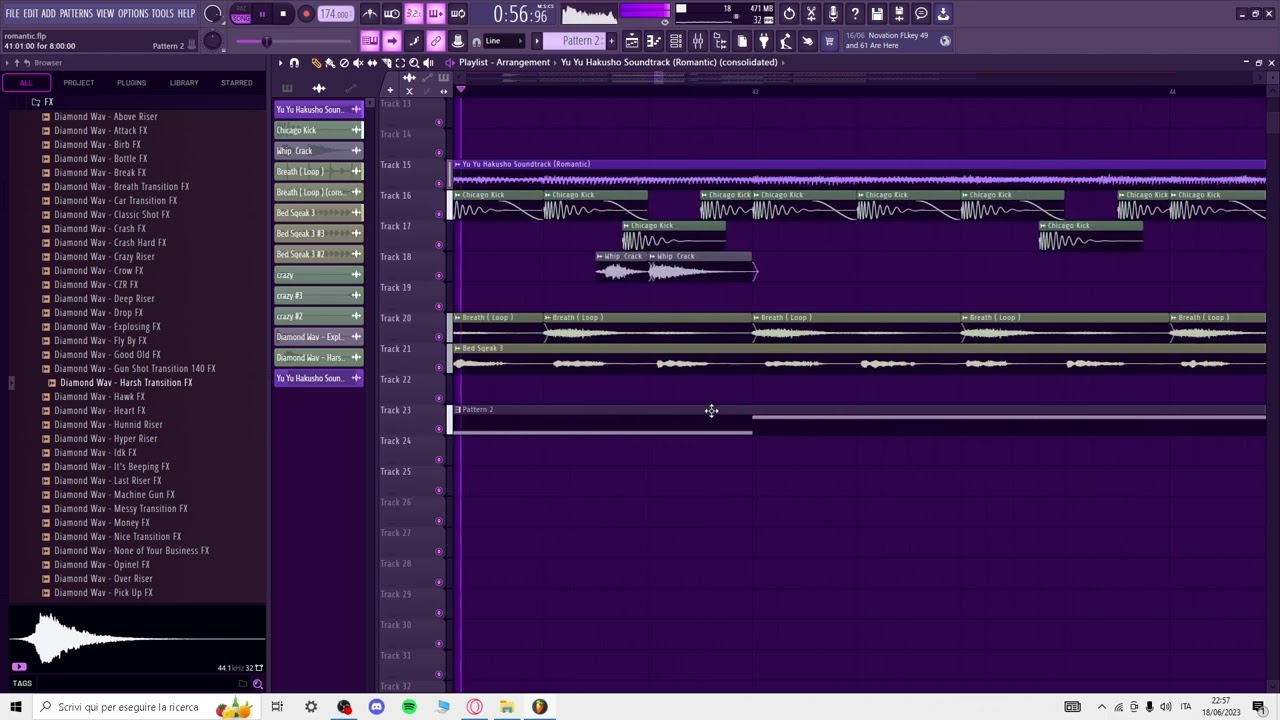This screenshot has width=1280, height=720.
Task: Mute Track 19 with its LED
Action: [439, 306]
